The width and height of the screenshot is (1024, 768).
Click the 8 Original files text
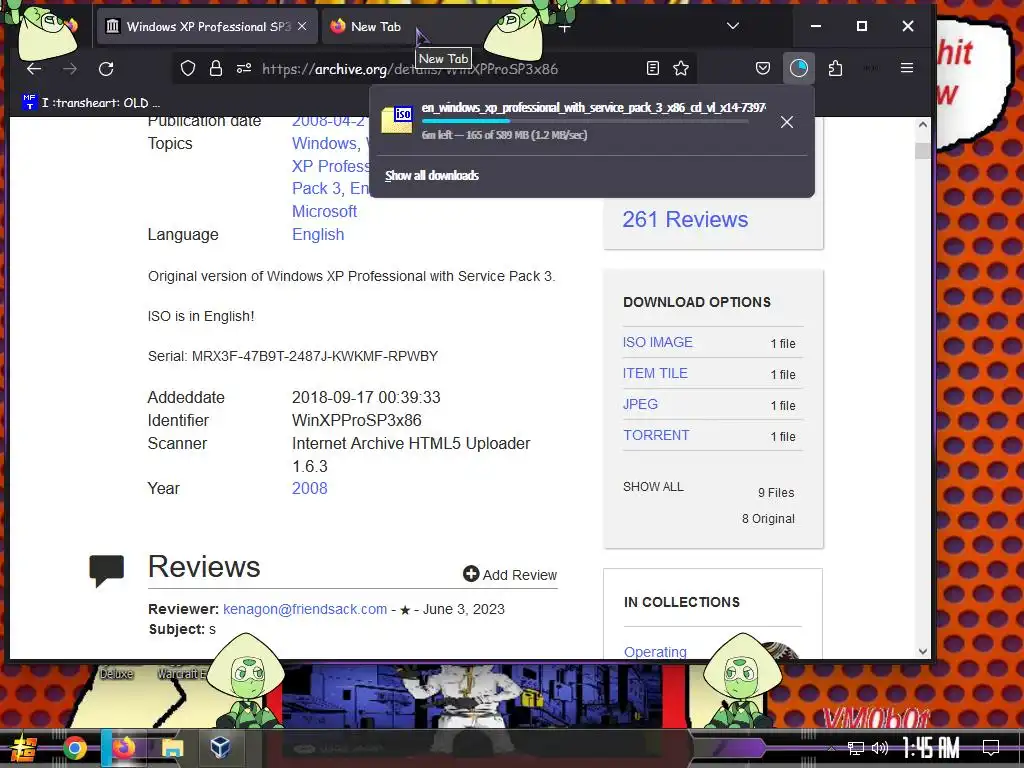[768, 519]
